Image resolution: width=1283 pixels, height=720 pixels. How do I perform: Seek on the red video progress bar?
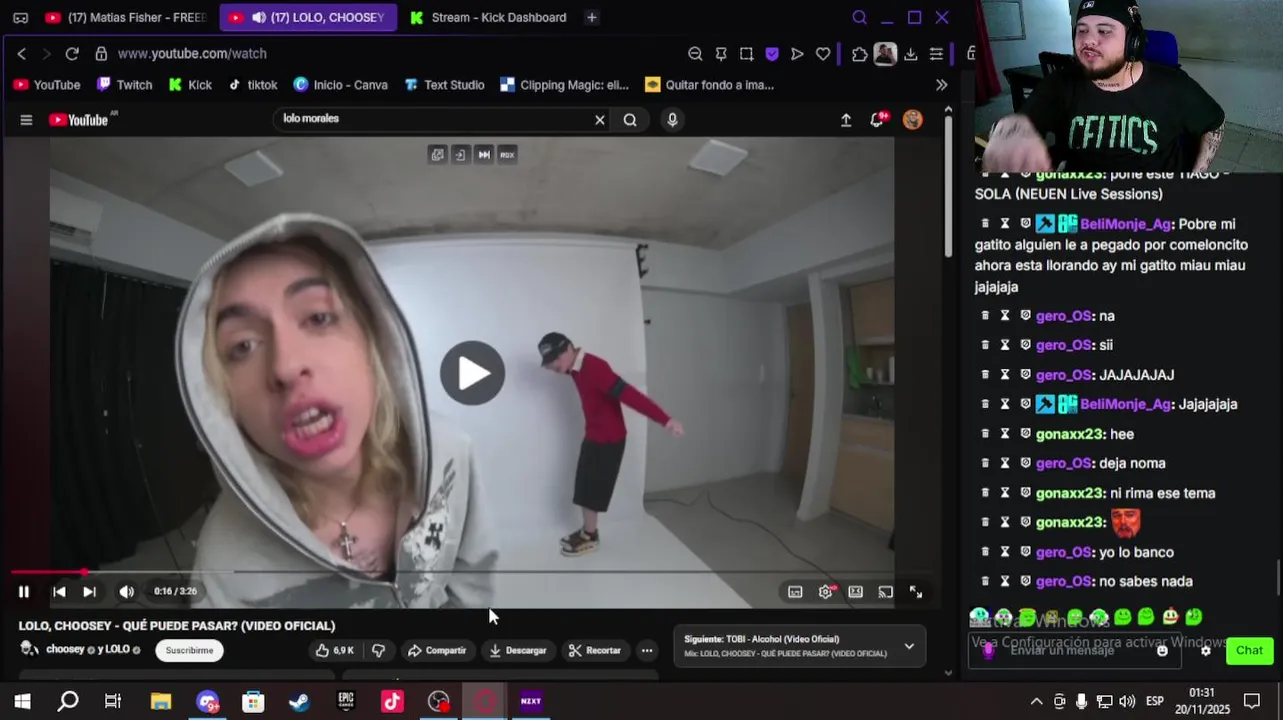[470, 572]
